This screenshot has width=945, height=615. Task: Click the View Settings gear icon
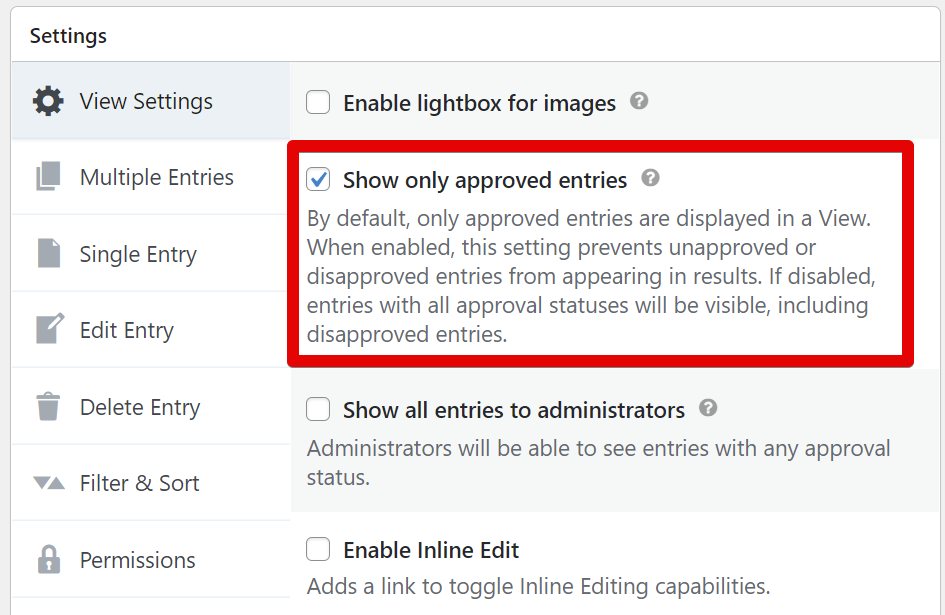48,101
